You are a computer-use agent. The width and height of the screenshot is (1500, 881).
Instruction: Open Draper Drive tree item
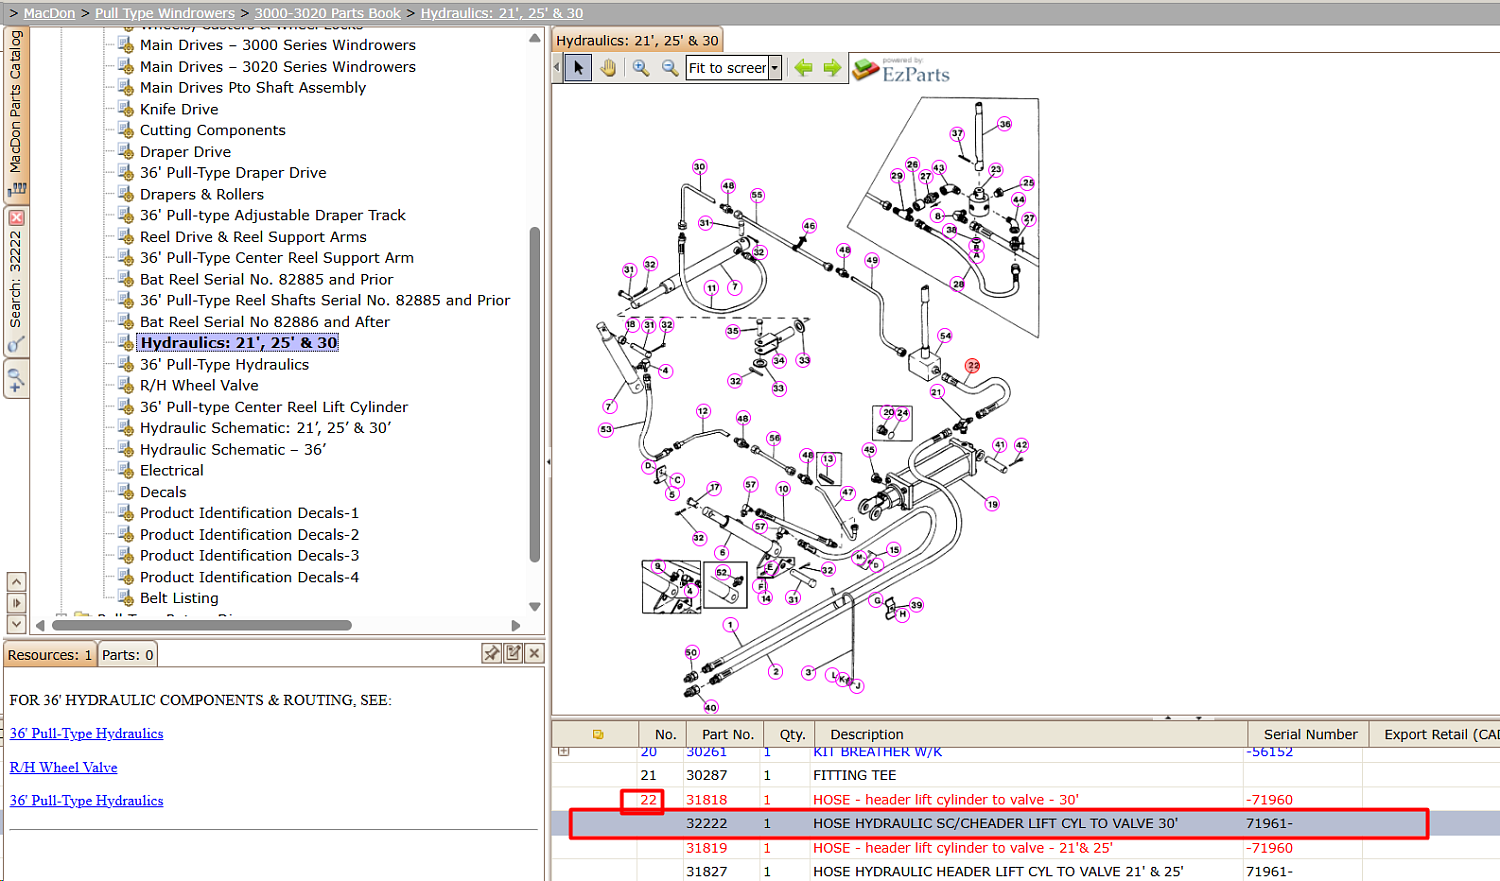185,152
